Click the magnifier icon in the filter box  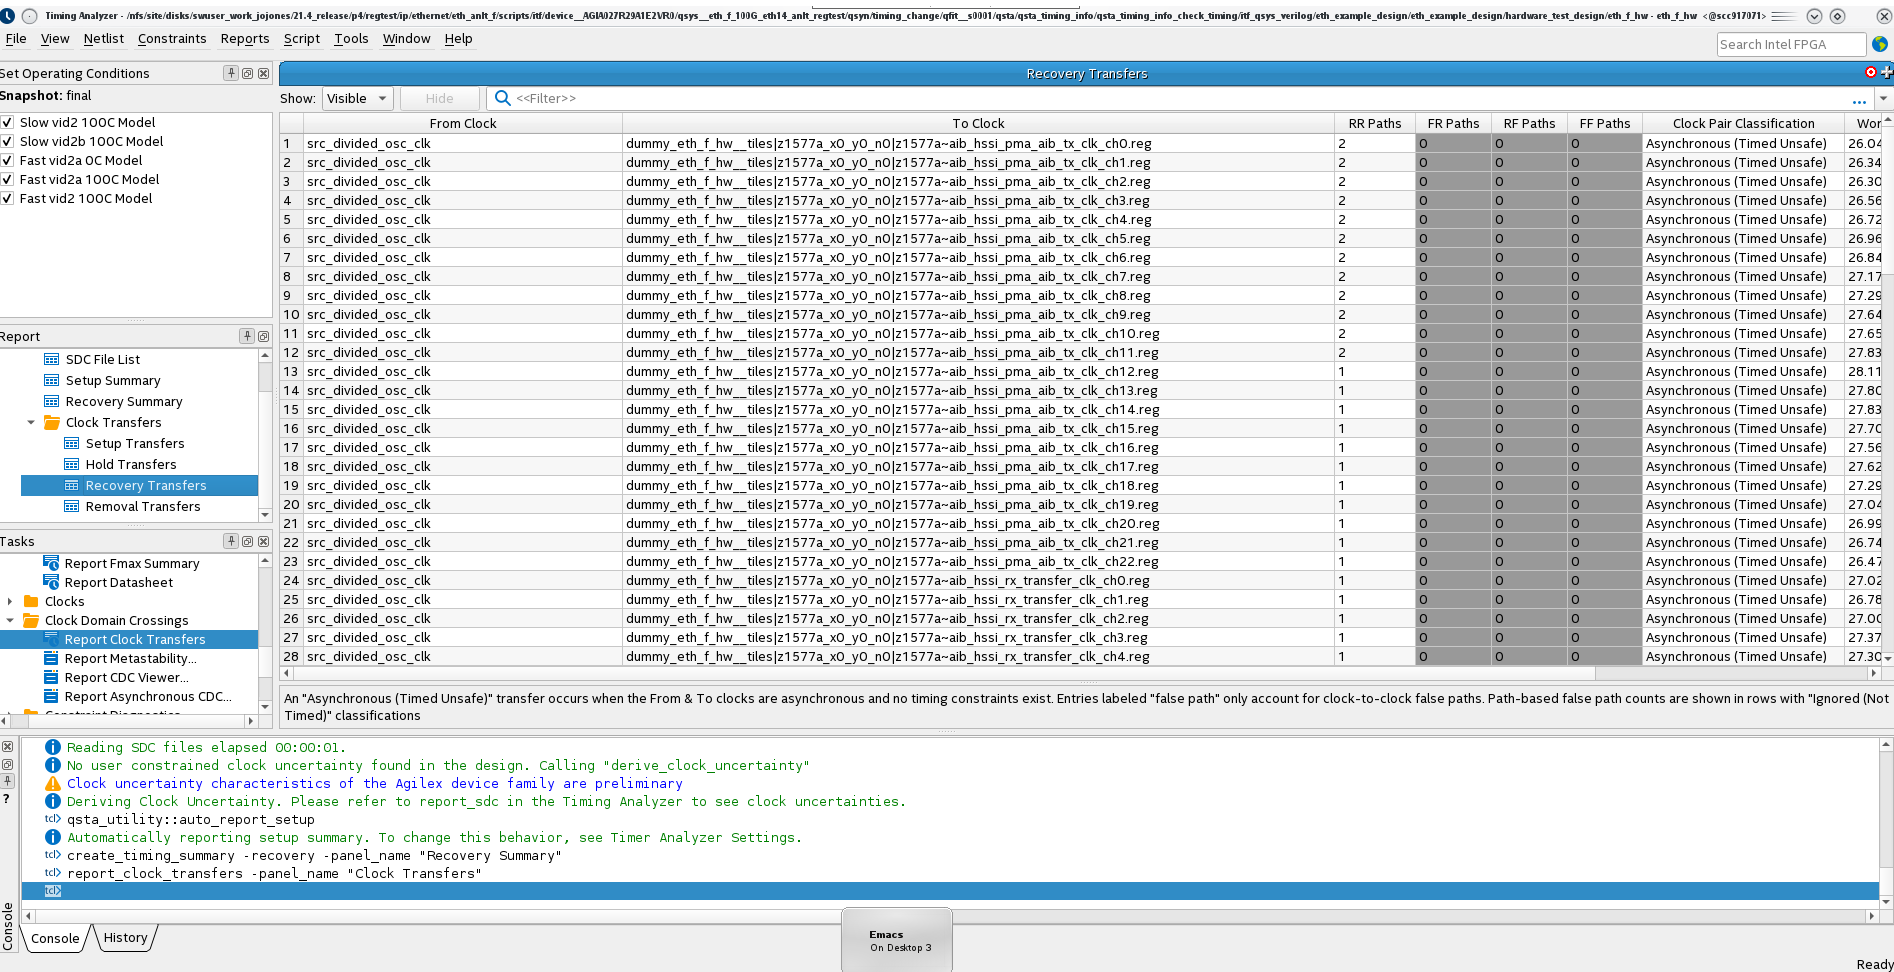tap(503, 98)
